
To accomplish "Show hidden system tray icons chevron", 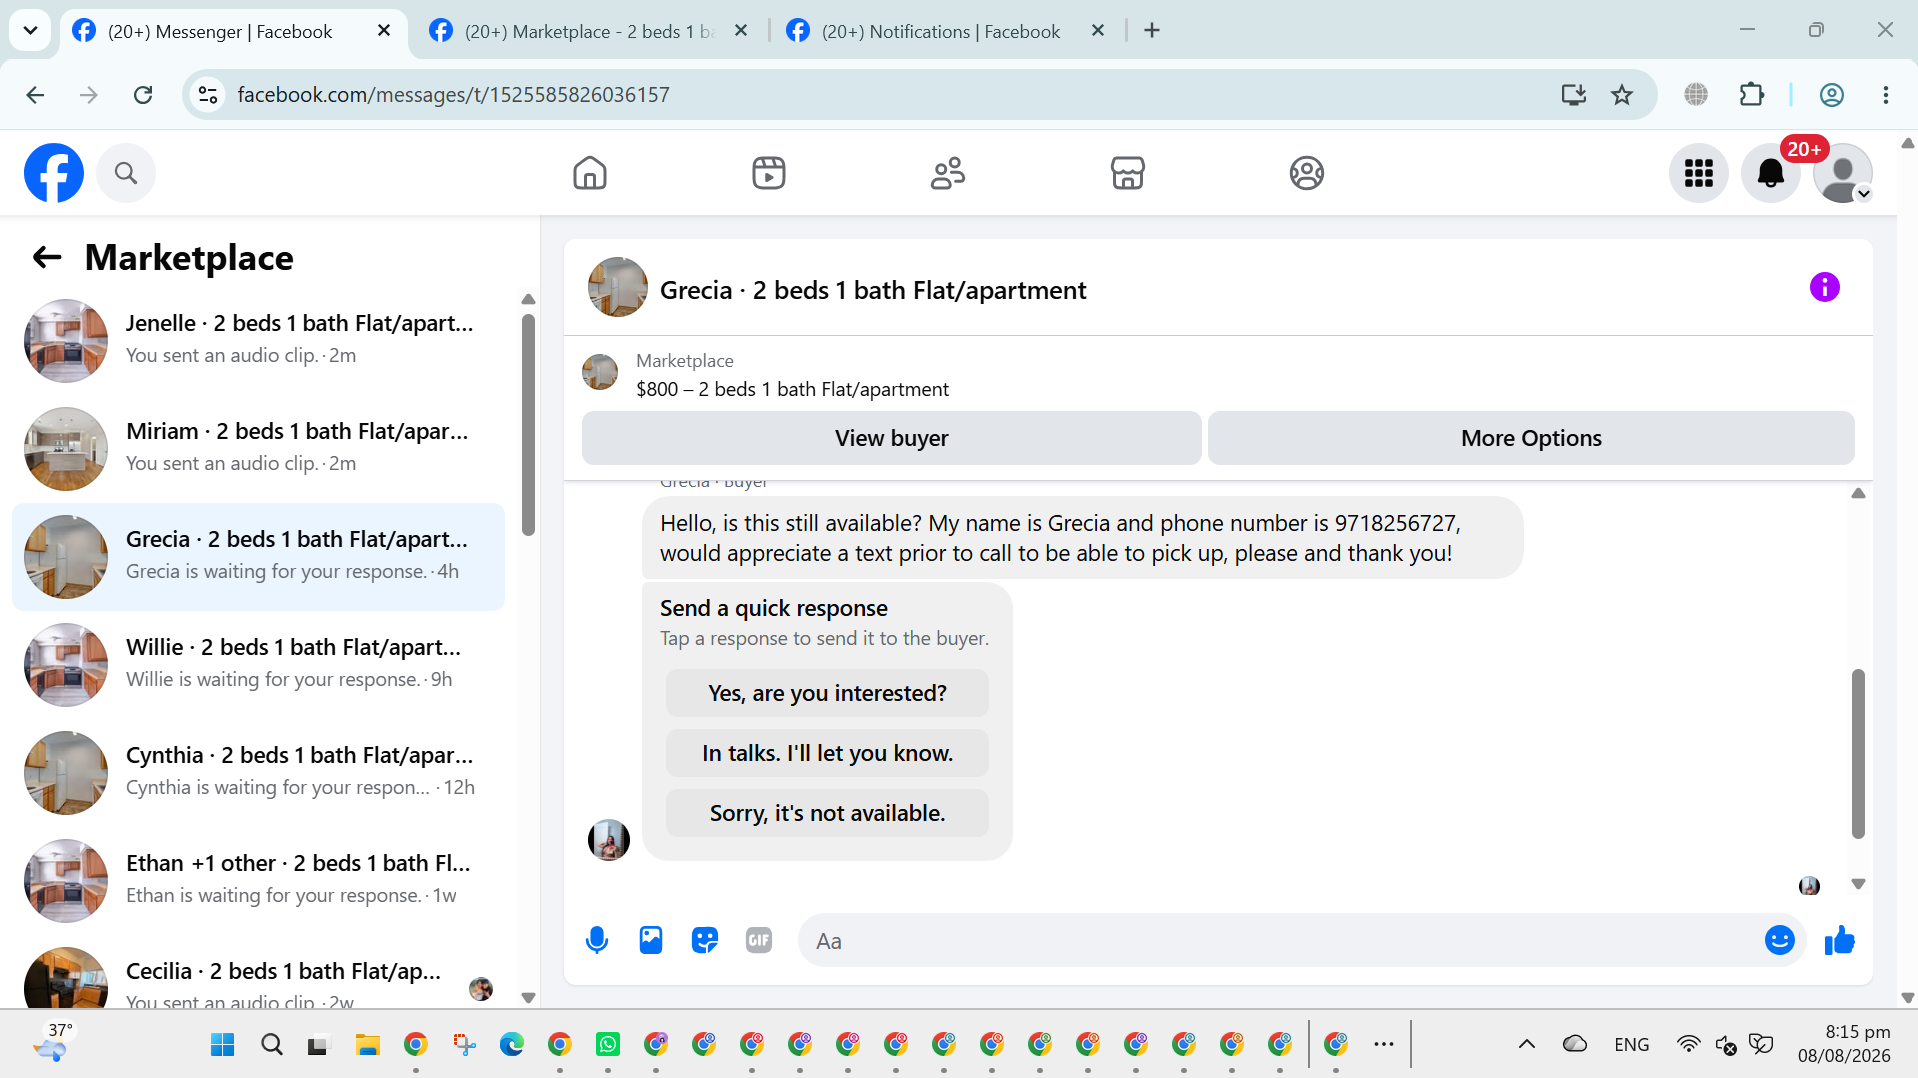I will (x=1527, y=1045).
